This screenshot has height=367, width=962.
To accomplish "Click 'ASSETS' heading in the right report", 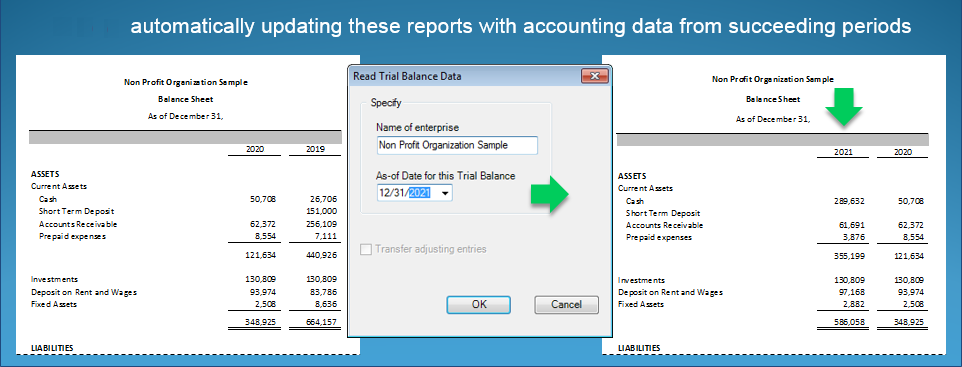I will coord(632,176).
